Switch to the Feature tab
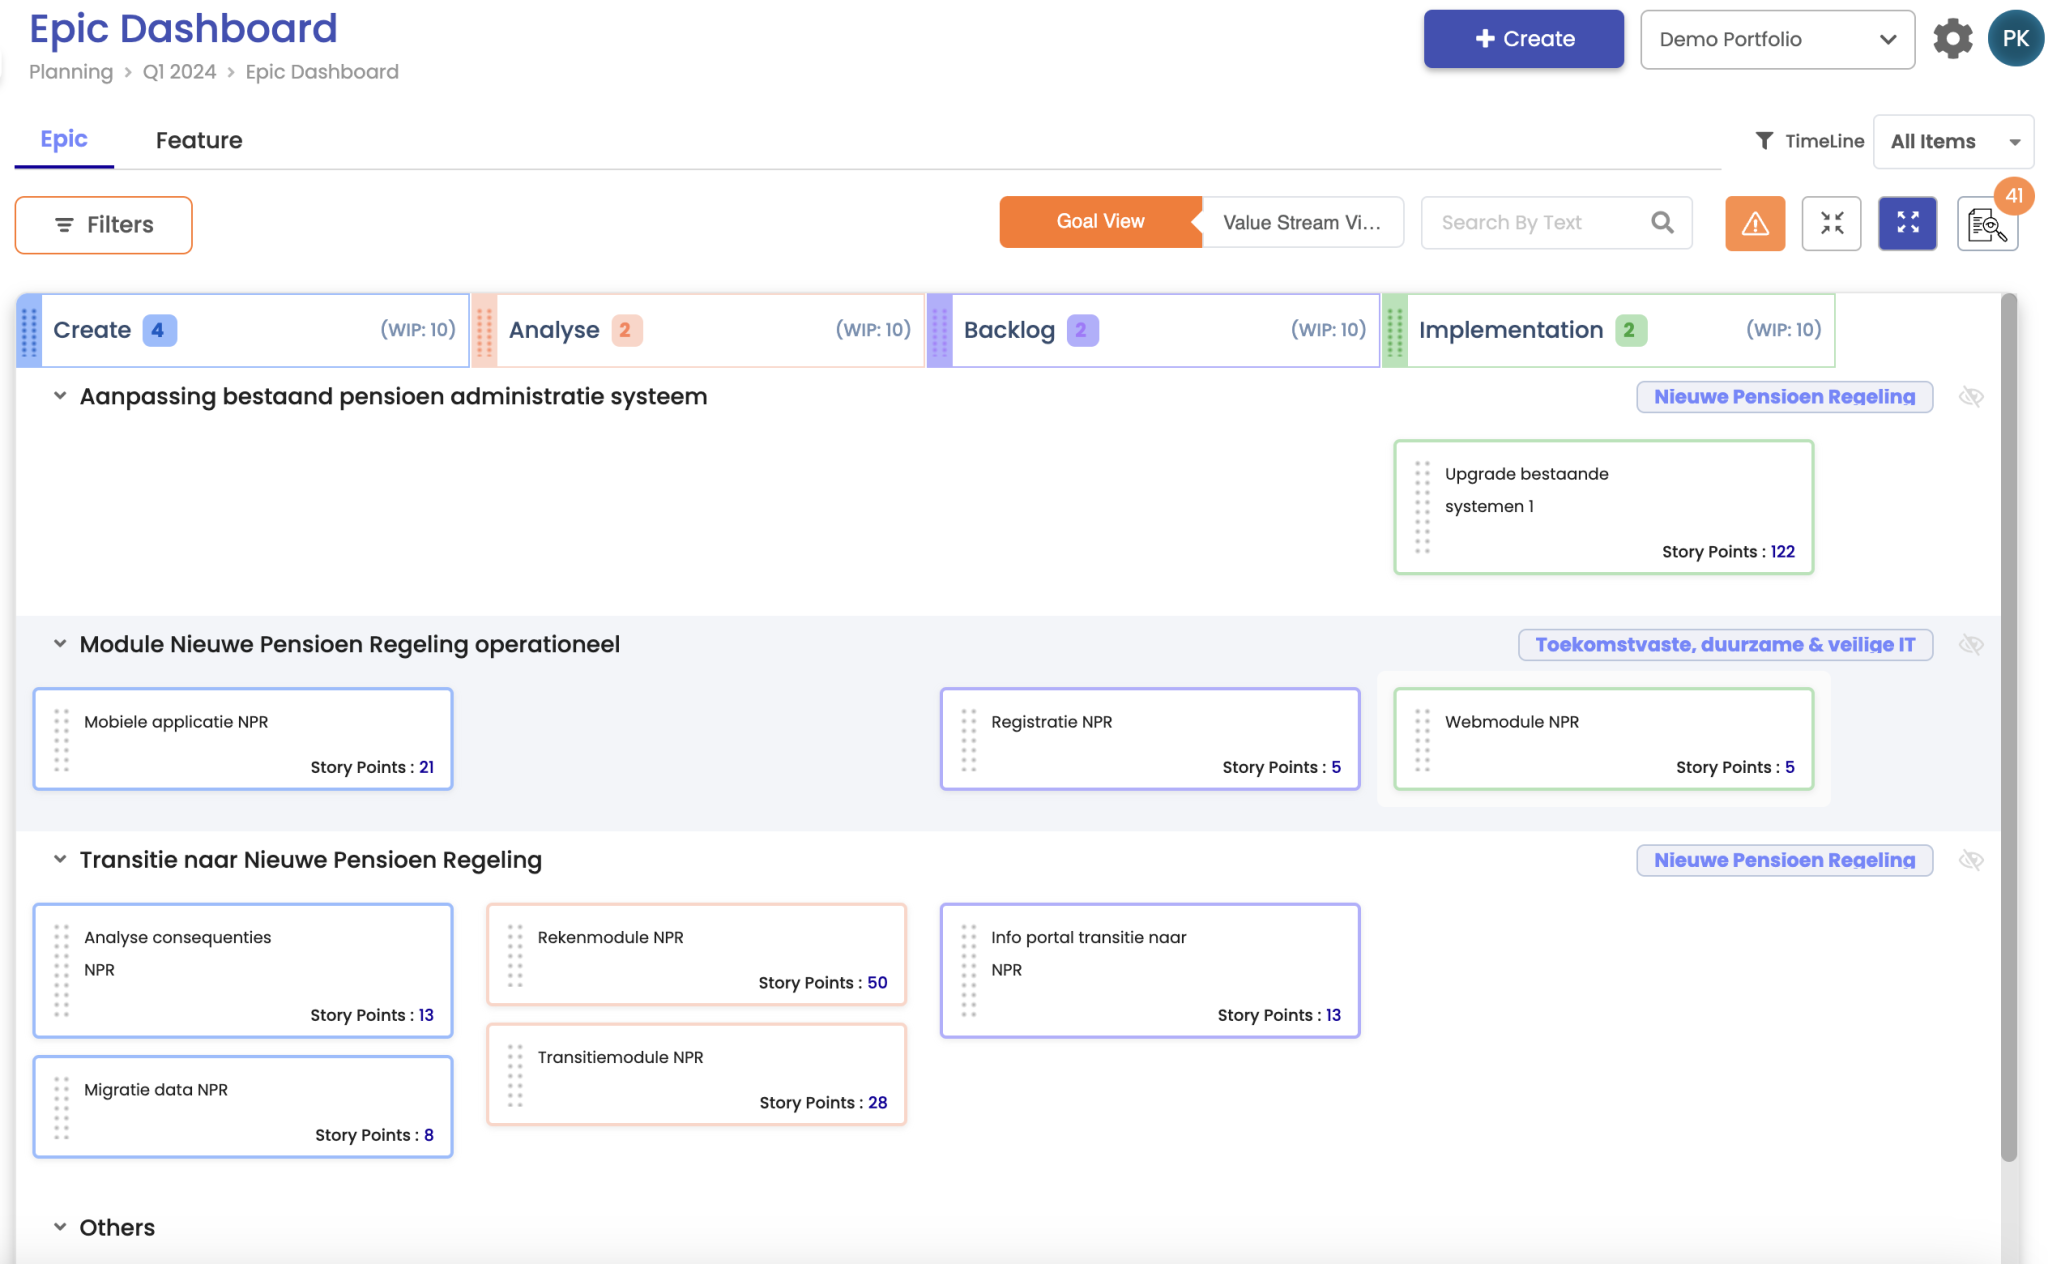 click(199, 140)
